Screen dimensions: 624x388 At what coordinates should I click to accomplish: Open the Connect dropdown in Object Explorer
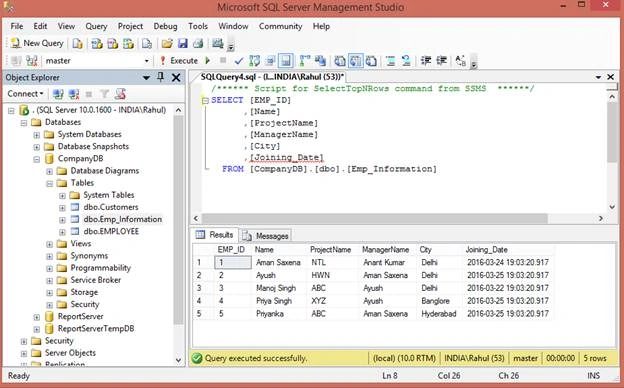[x=25, y=94]
